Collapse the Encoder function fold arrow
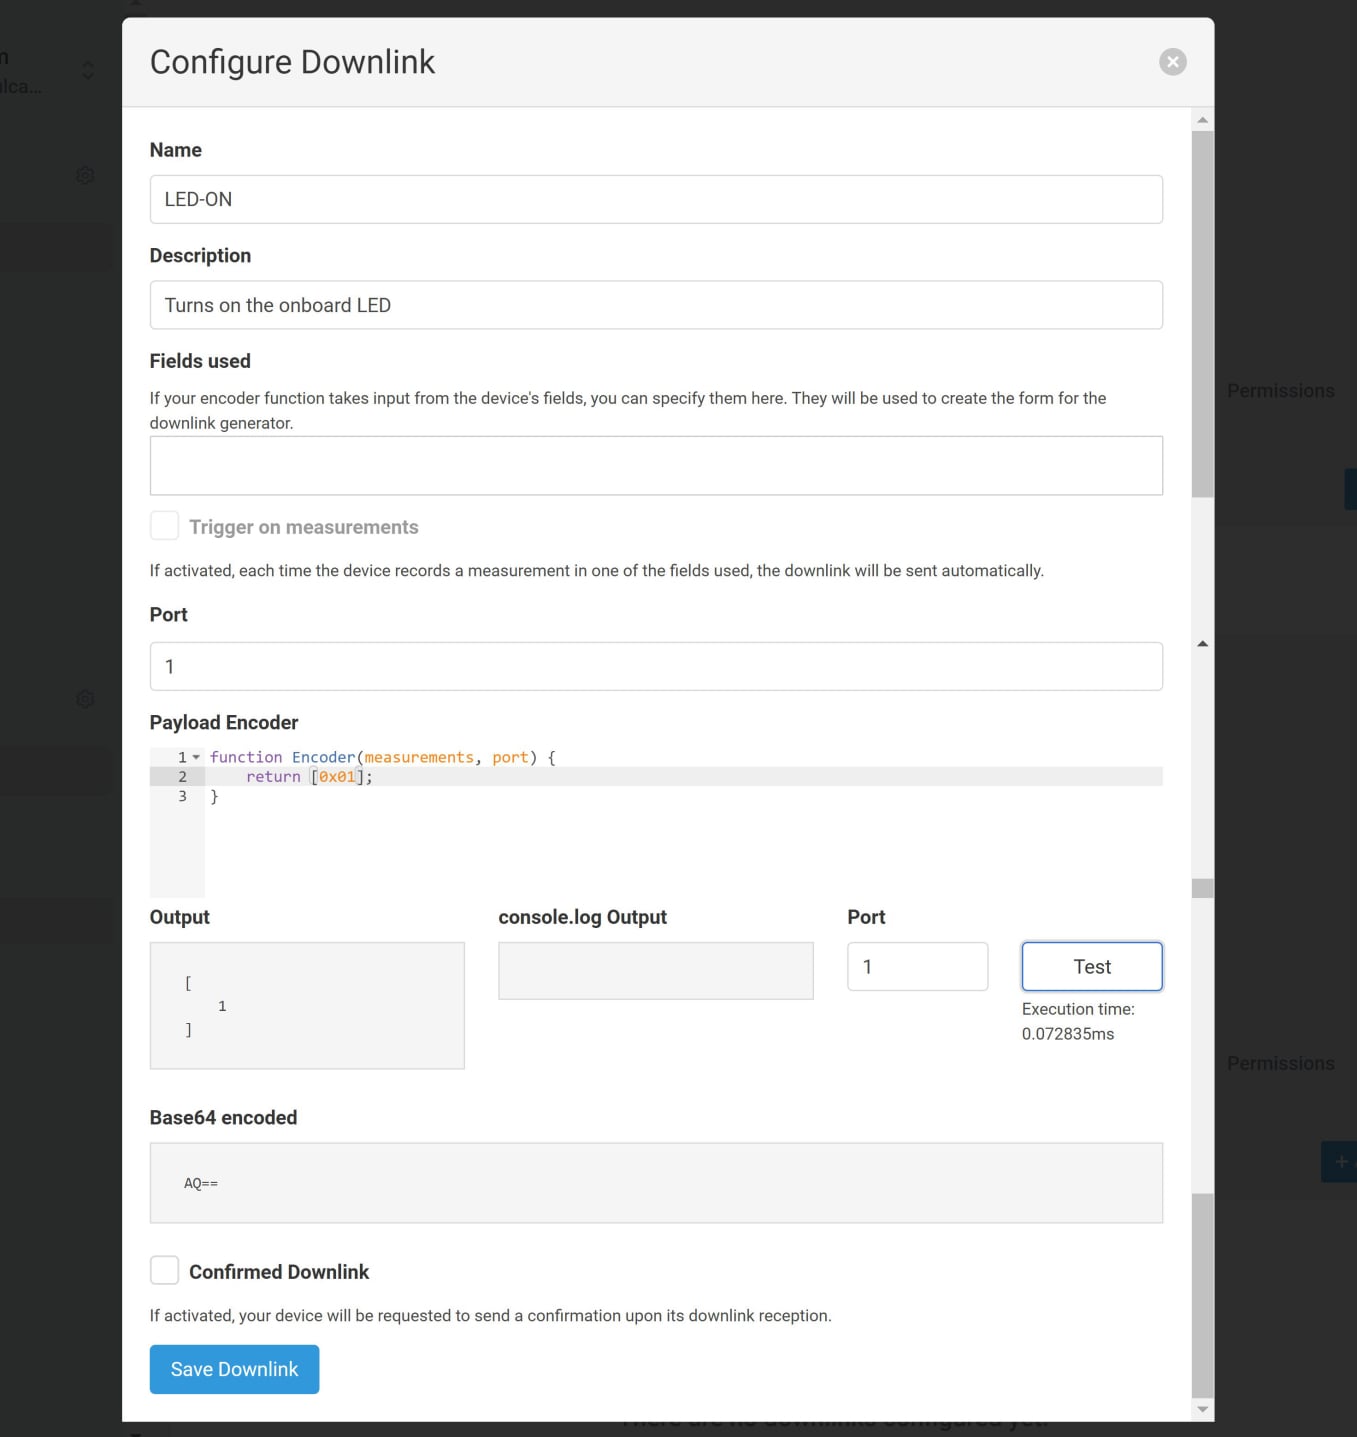This screenshot has height=1437, width=1357. (196, 757)
